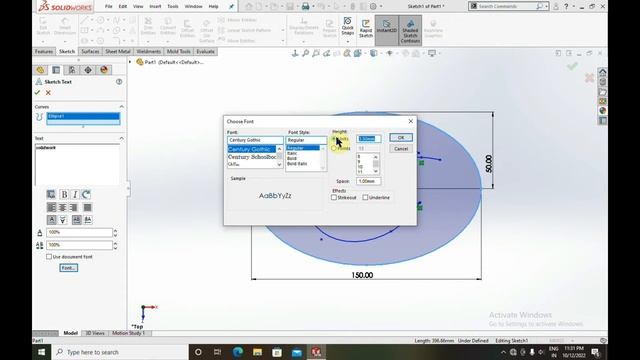Open the PropertyManager tab icon
Viewport: 640px width, 360px height.
pos(56,70)
